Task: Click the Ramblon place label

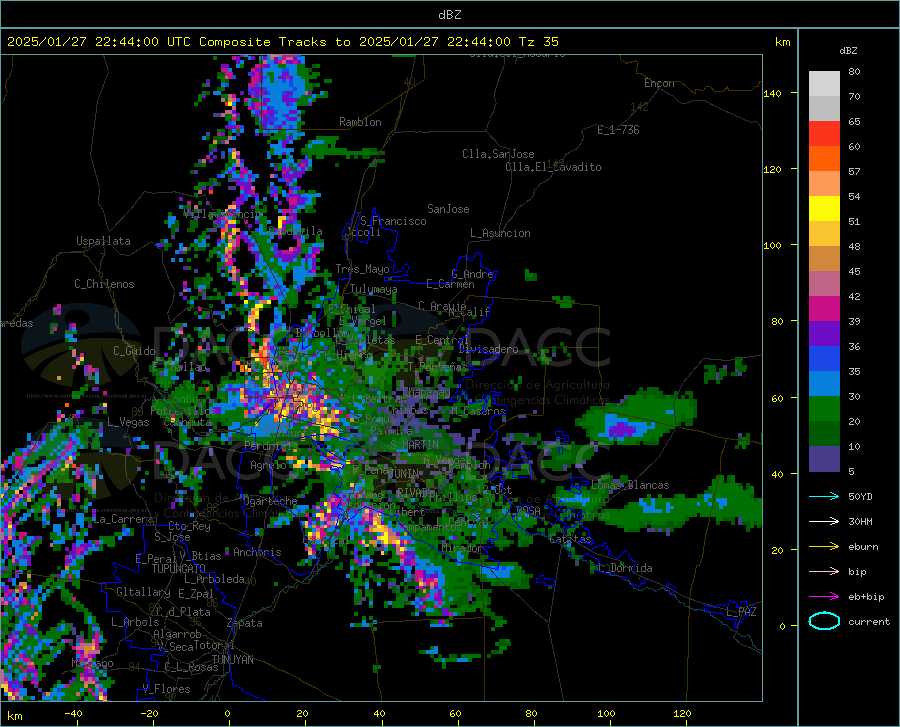Action: (x=360, y=122)
